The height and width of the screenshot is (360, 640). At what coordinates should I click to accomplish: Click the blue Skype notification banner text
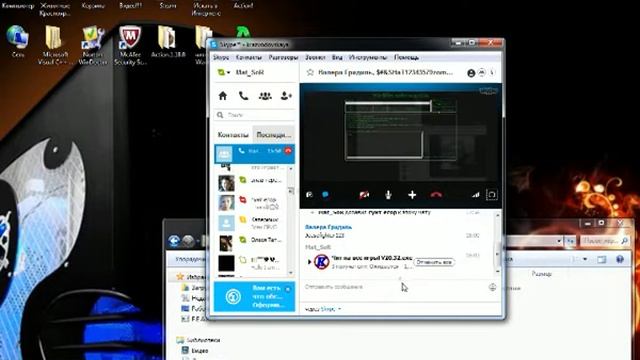(268, 297)
